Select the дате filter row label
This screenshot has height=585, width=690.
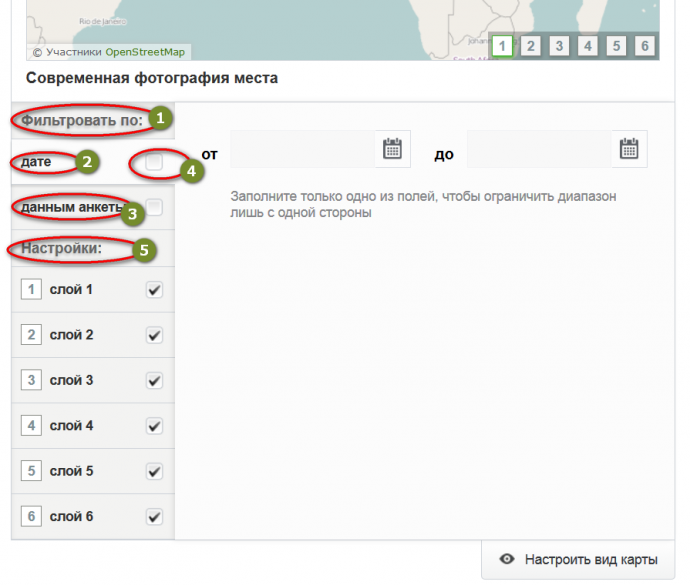(36, 162)
